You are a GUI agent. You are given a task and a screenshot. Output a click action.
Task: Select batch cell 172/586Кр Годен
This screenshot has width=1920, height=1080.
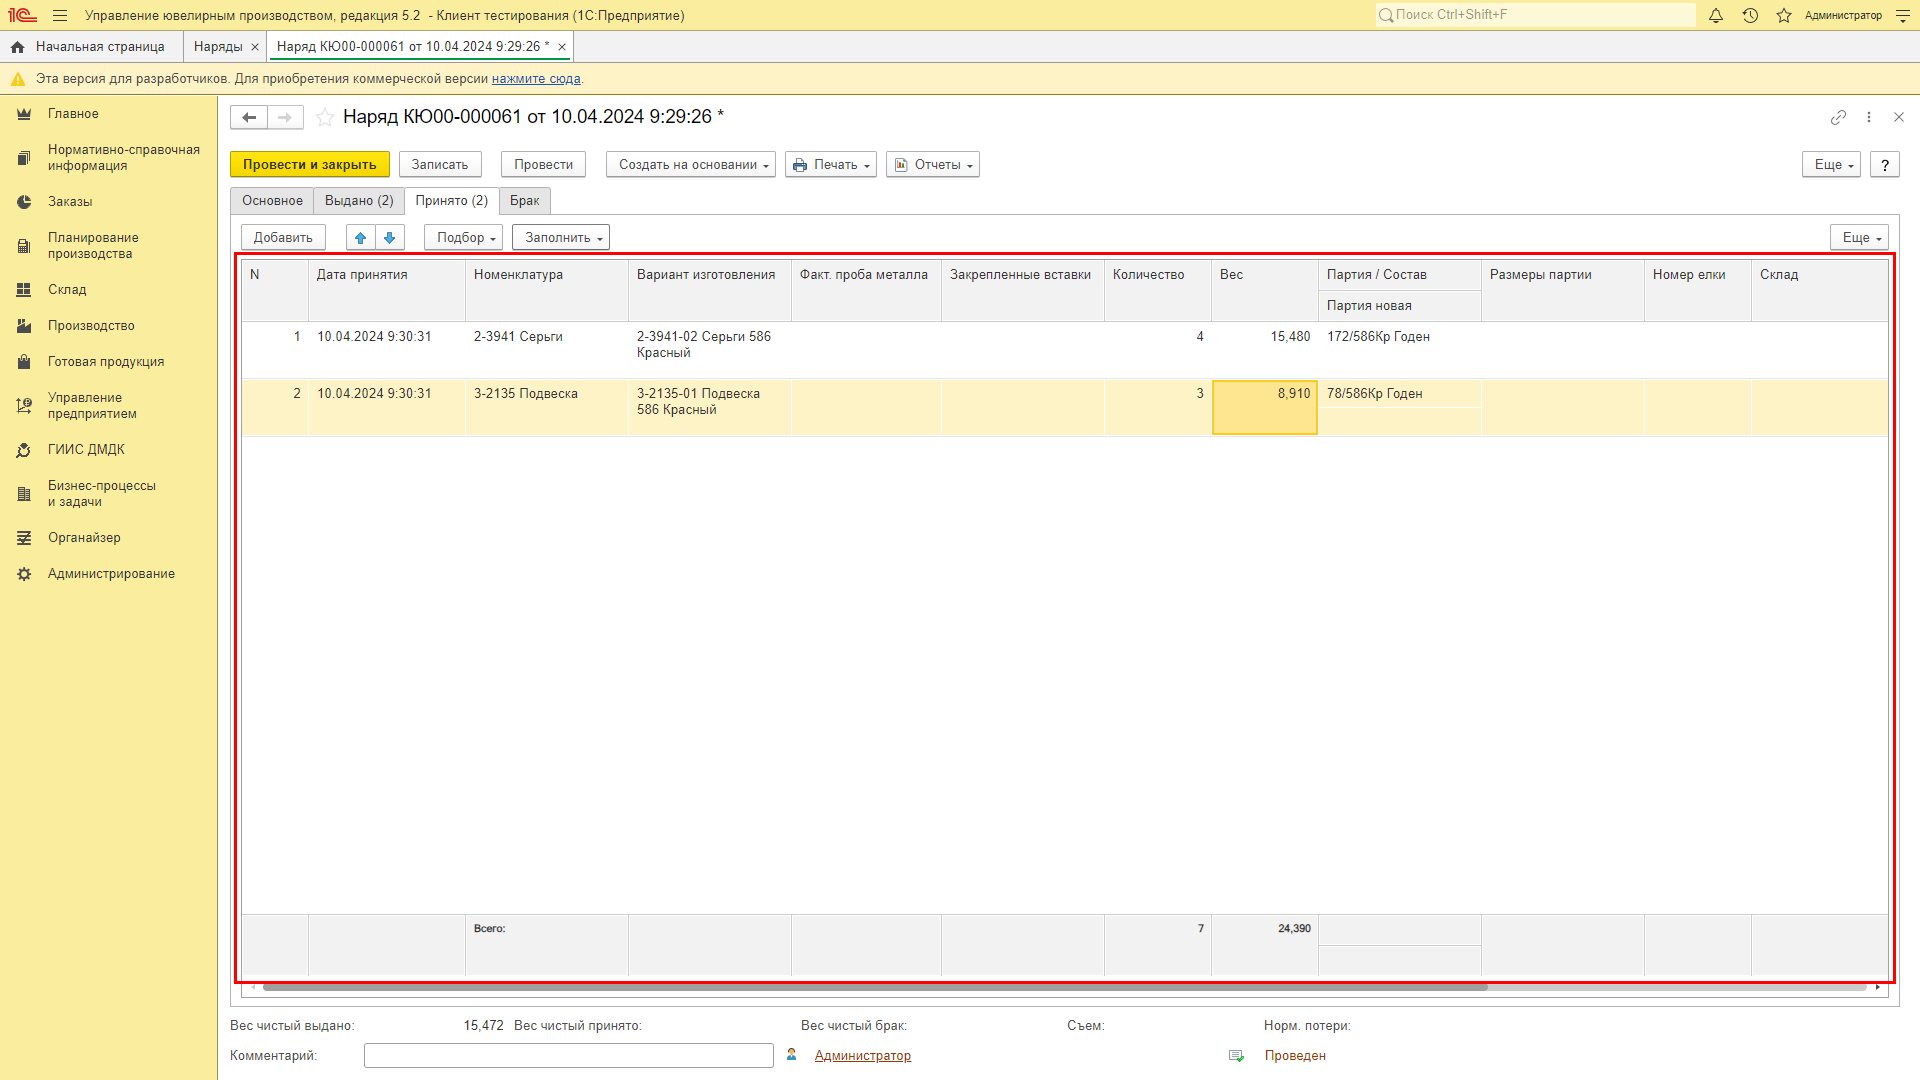(x=1400, y=337)
